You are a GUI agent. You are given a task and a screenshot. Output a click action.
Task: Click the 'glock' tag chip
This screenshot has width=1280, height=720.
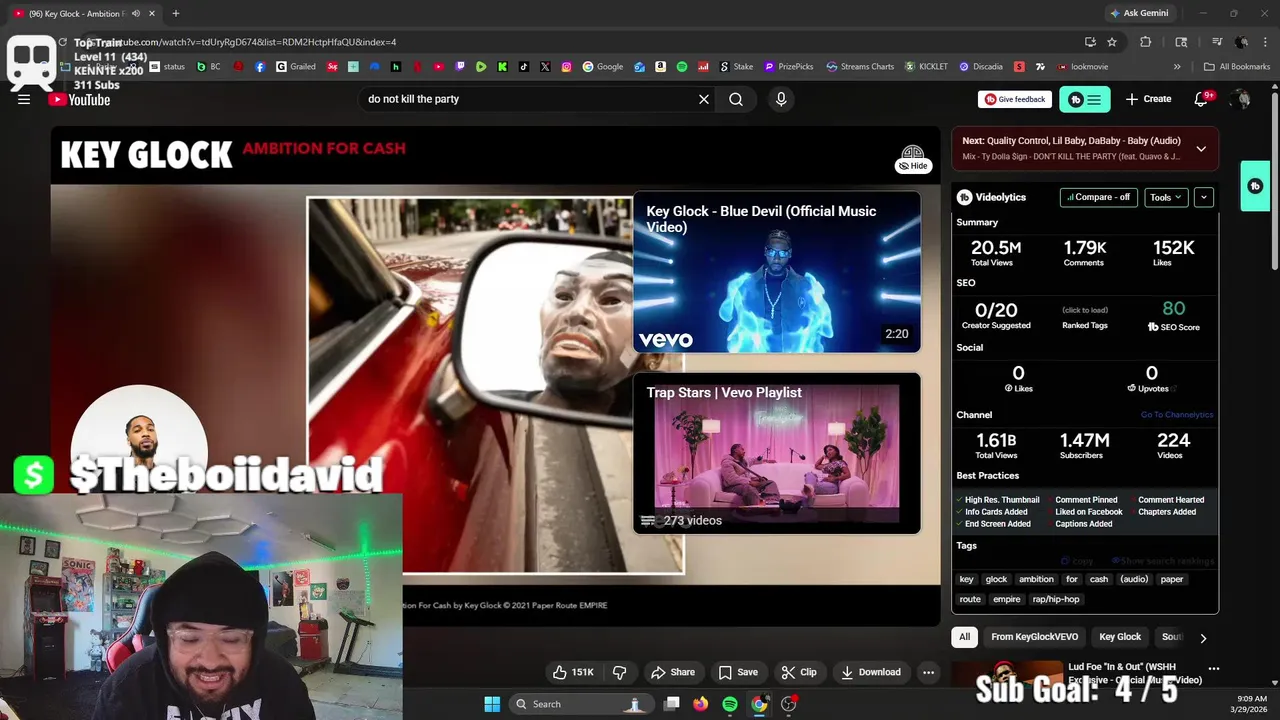(x=997, y=579)
